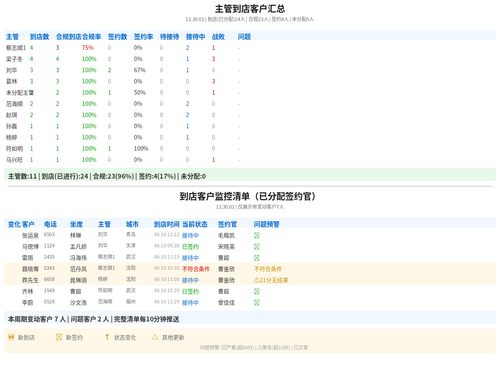Click the 城市 column header
This screenshot has height=370, width=500.
pyautogui.click(x=132, y=224)
